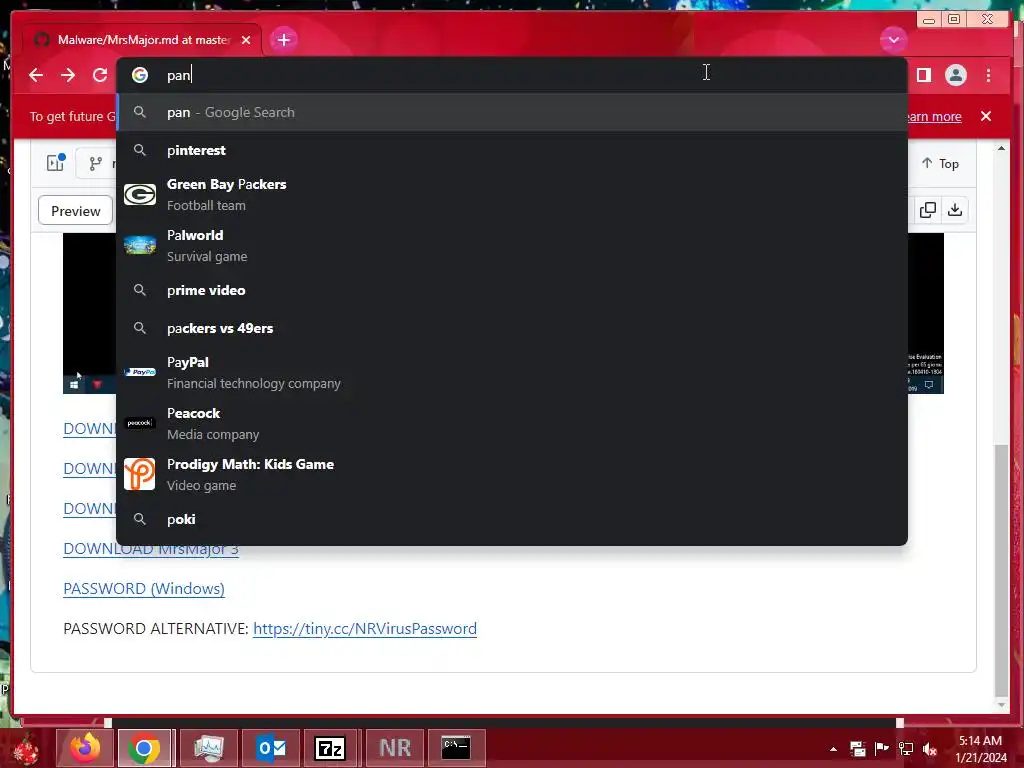Select packers vs 49ers suggestion

click(x=512, y=328)
